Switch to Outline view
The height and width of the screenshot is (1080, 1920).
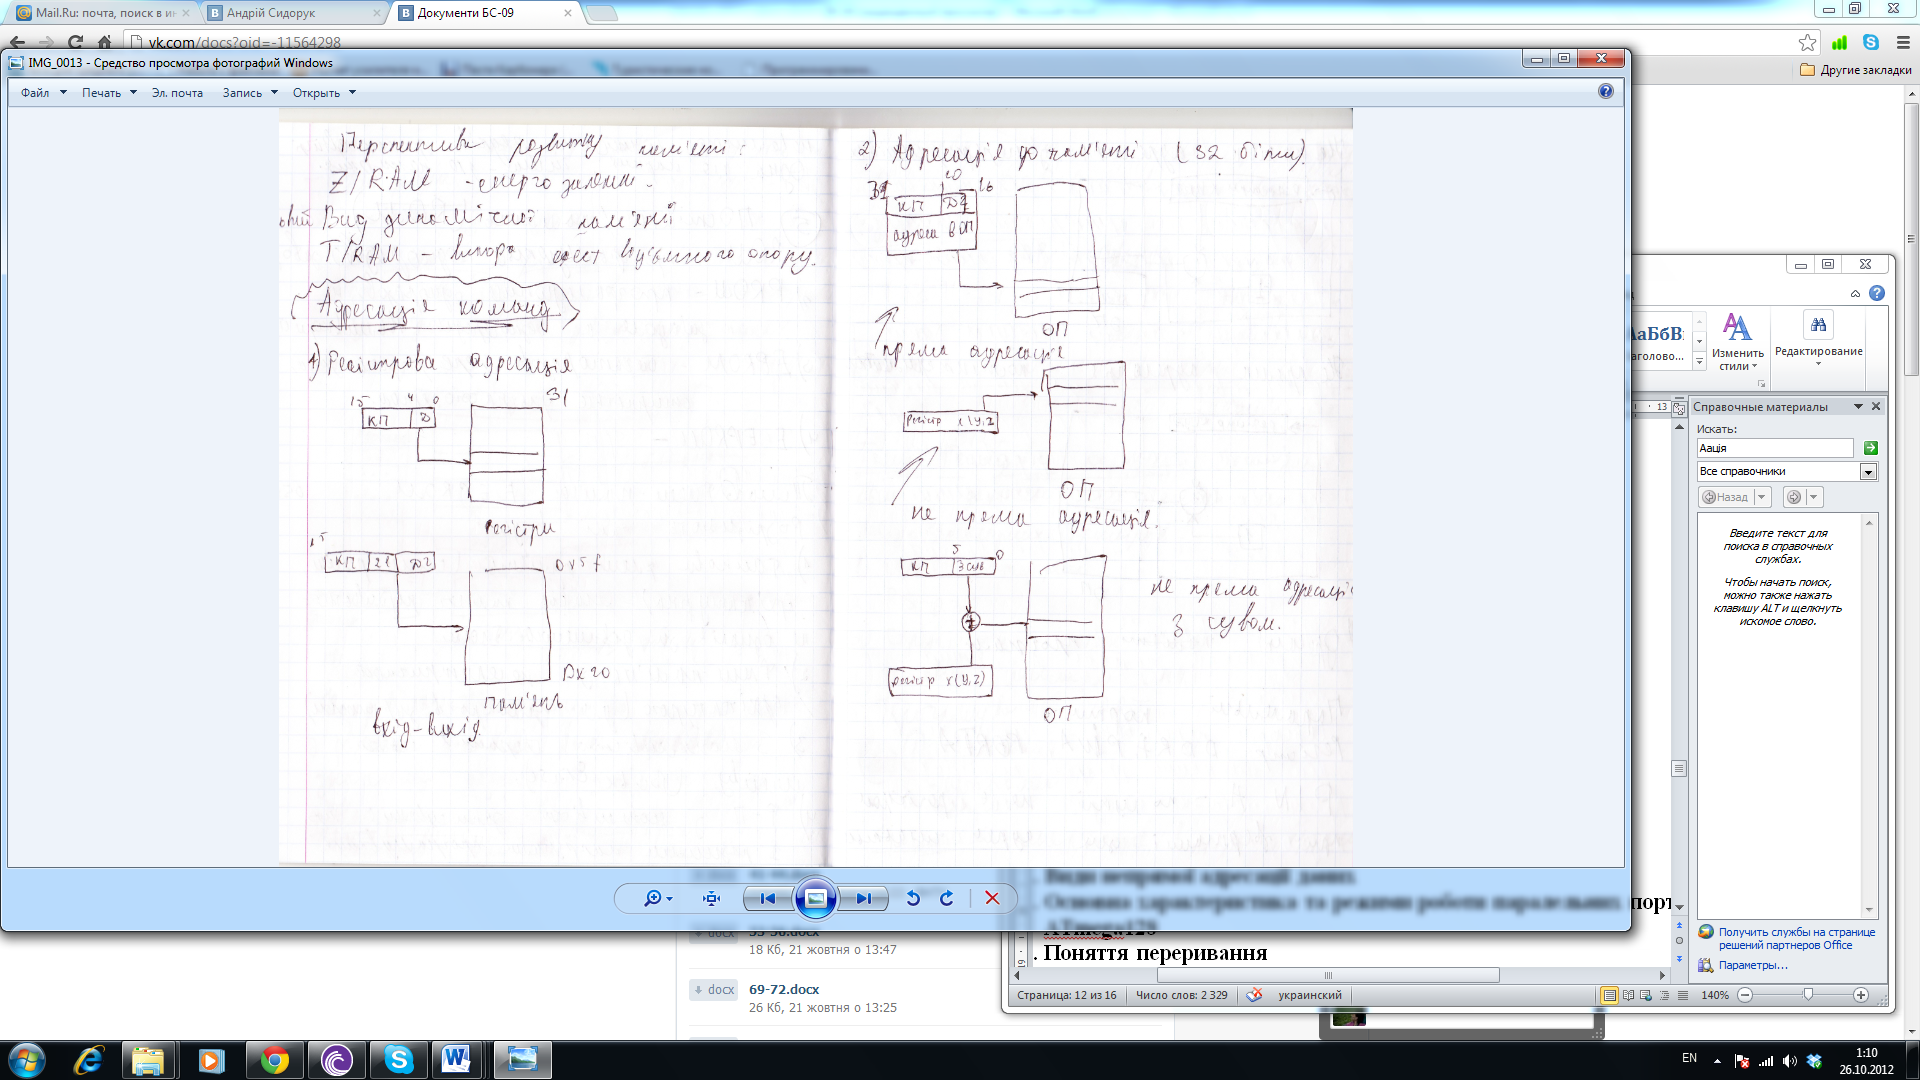pyautogui.click(x=1664, y=995)
